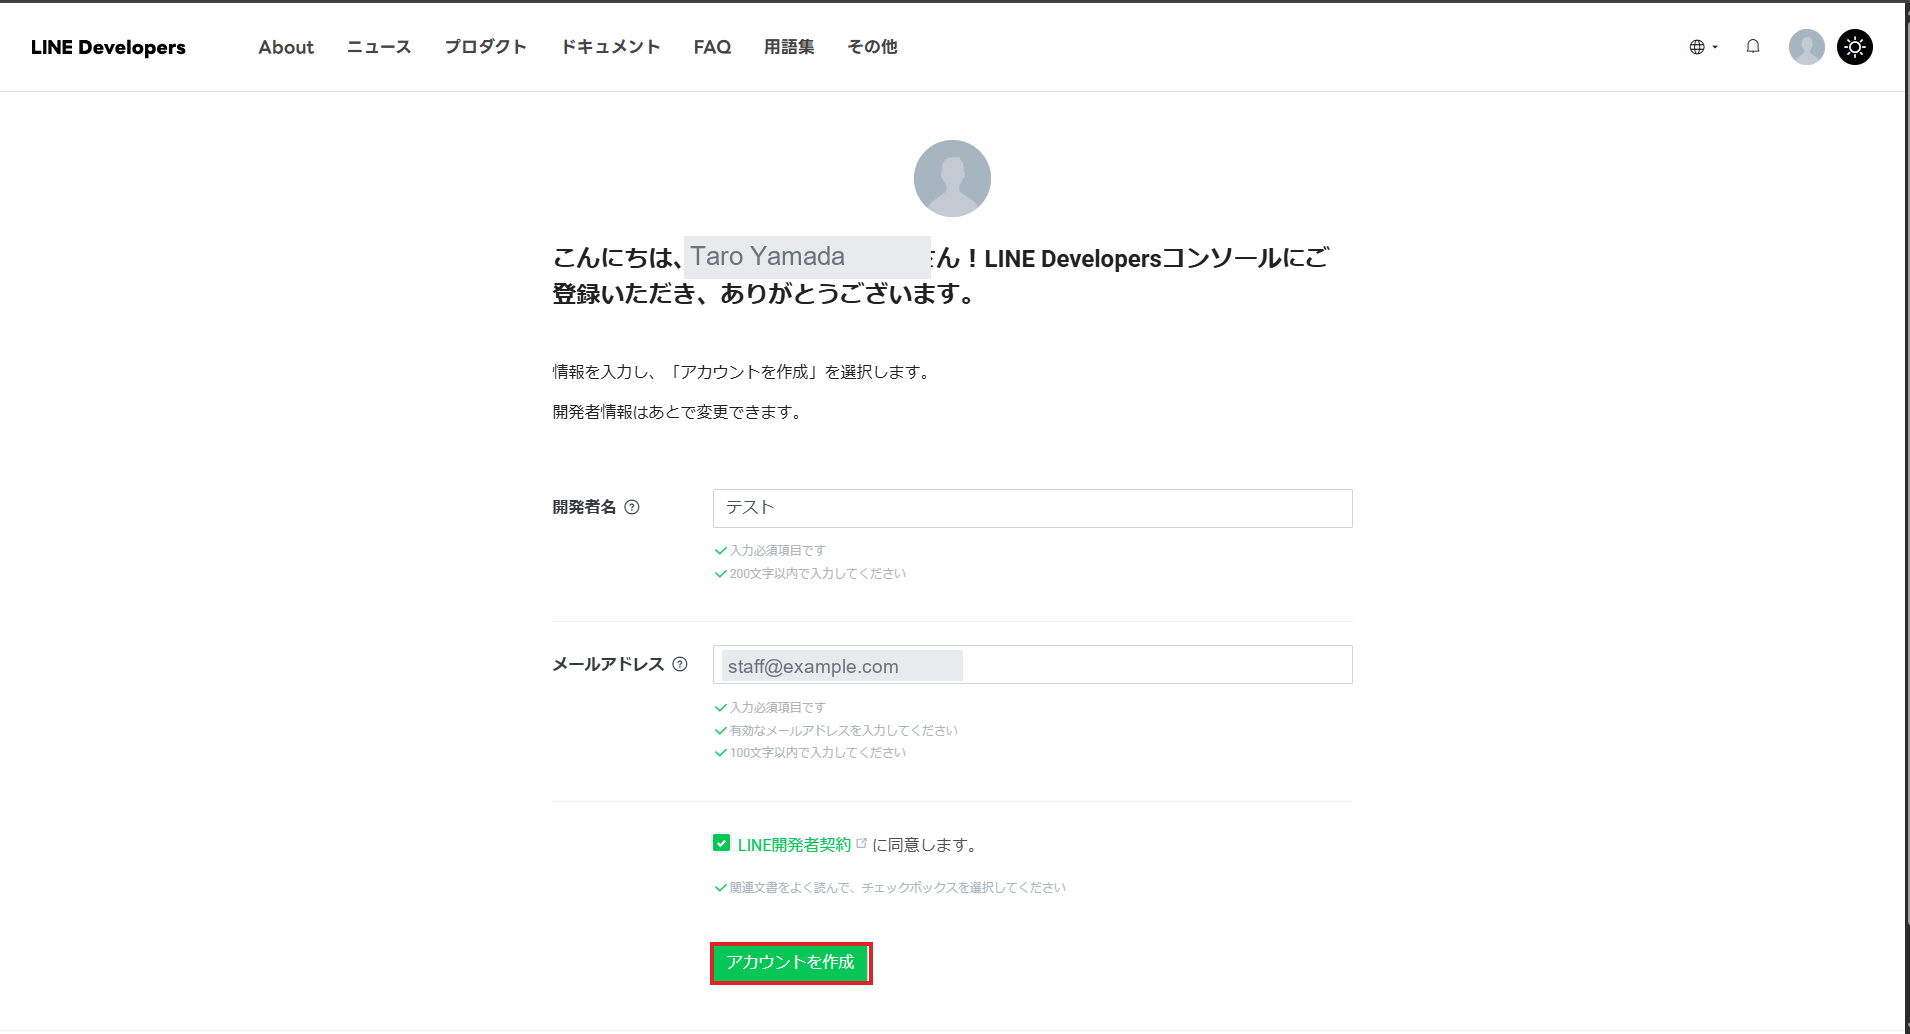The image size is (1910, 1034).
Task: Uncheck the LINE開発者契約 agreement checkbox
Action: [x=721, y=843]
